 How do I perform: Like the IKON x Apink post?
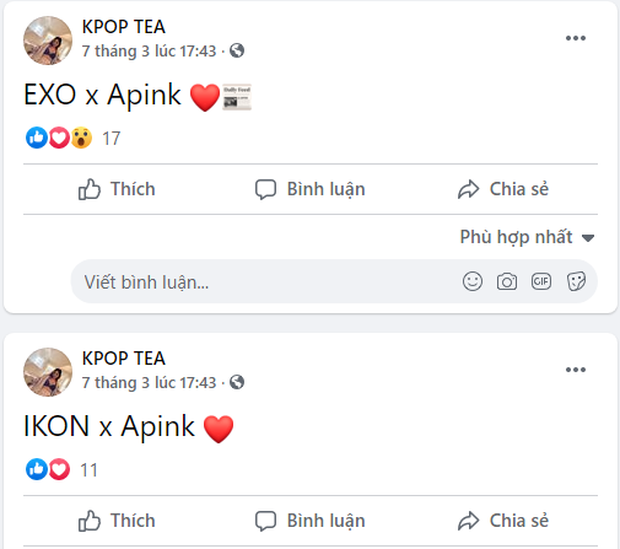[117, 521]
